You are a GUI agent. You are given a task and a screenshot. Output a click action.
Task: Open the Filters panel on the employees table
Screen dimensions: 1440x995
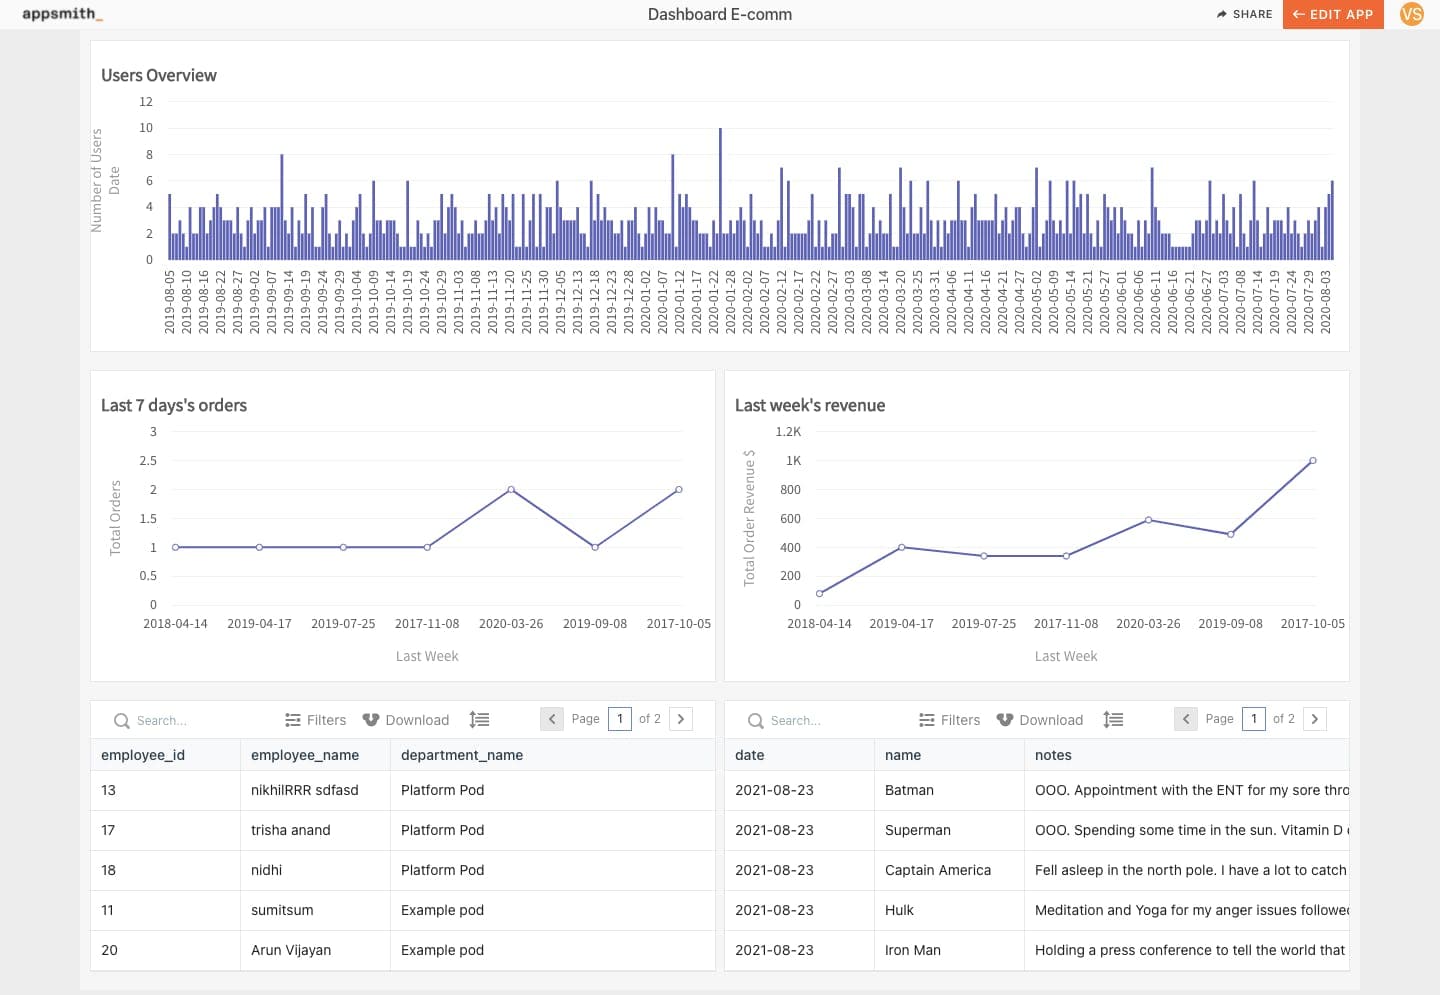[x=314, y=719]
